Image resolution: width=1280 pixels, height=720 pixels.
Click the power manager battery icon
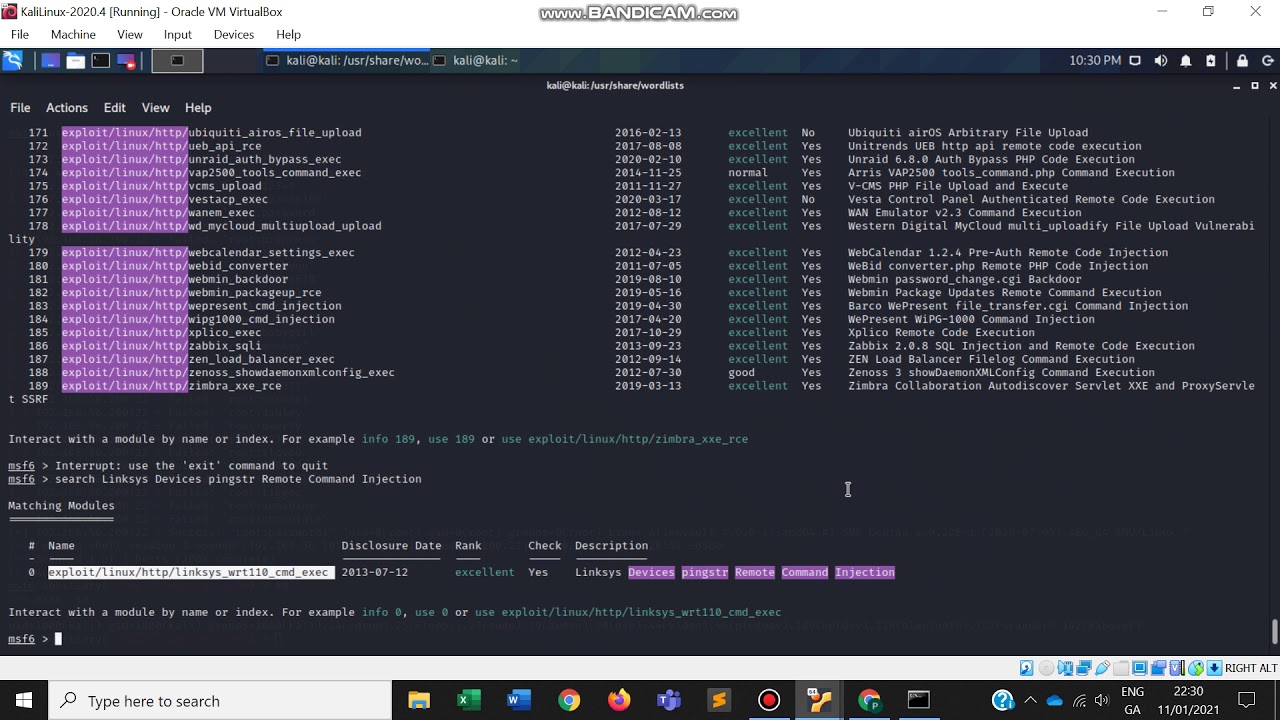(x=1211, y=61)
